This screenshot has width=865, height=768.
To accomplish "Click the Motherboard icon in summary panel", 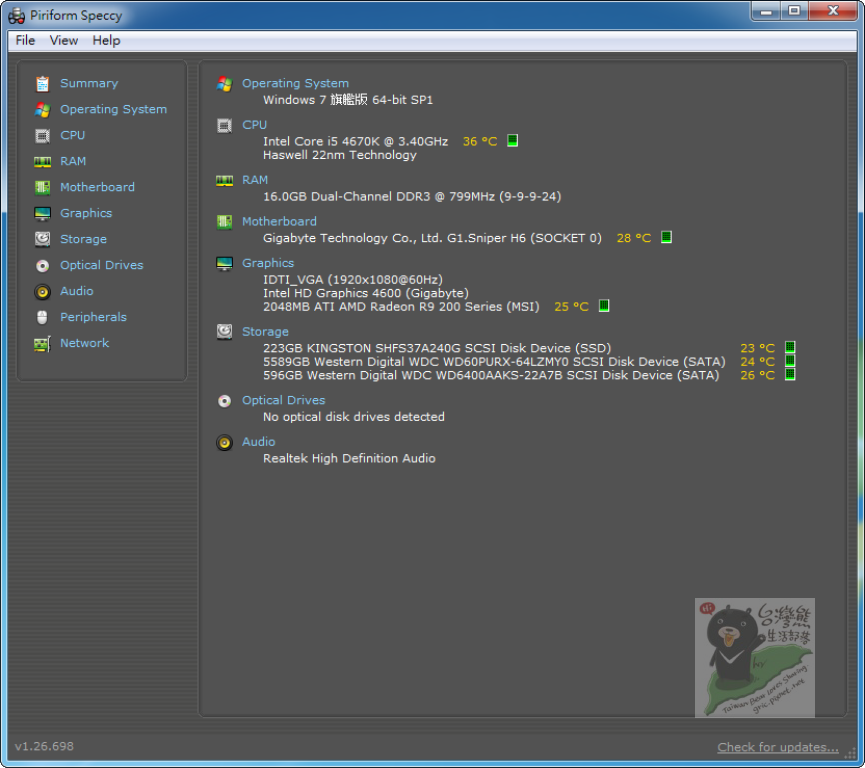I will 225,222.
